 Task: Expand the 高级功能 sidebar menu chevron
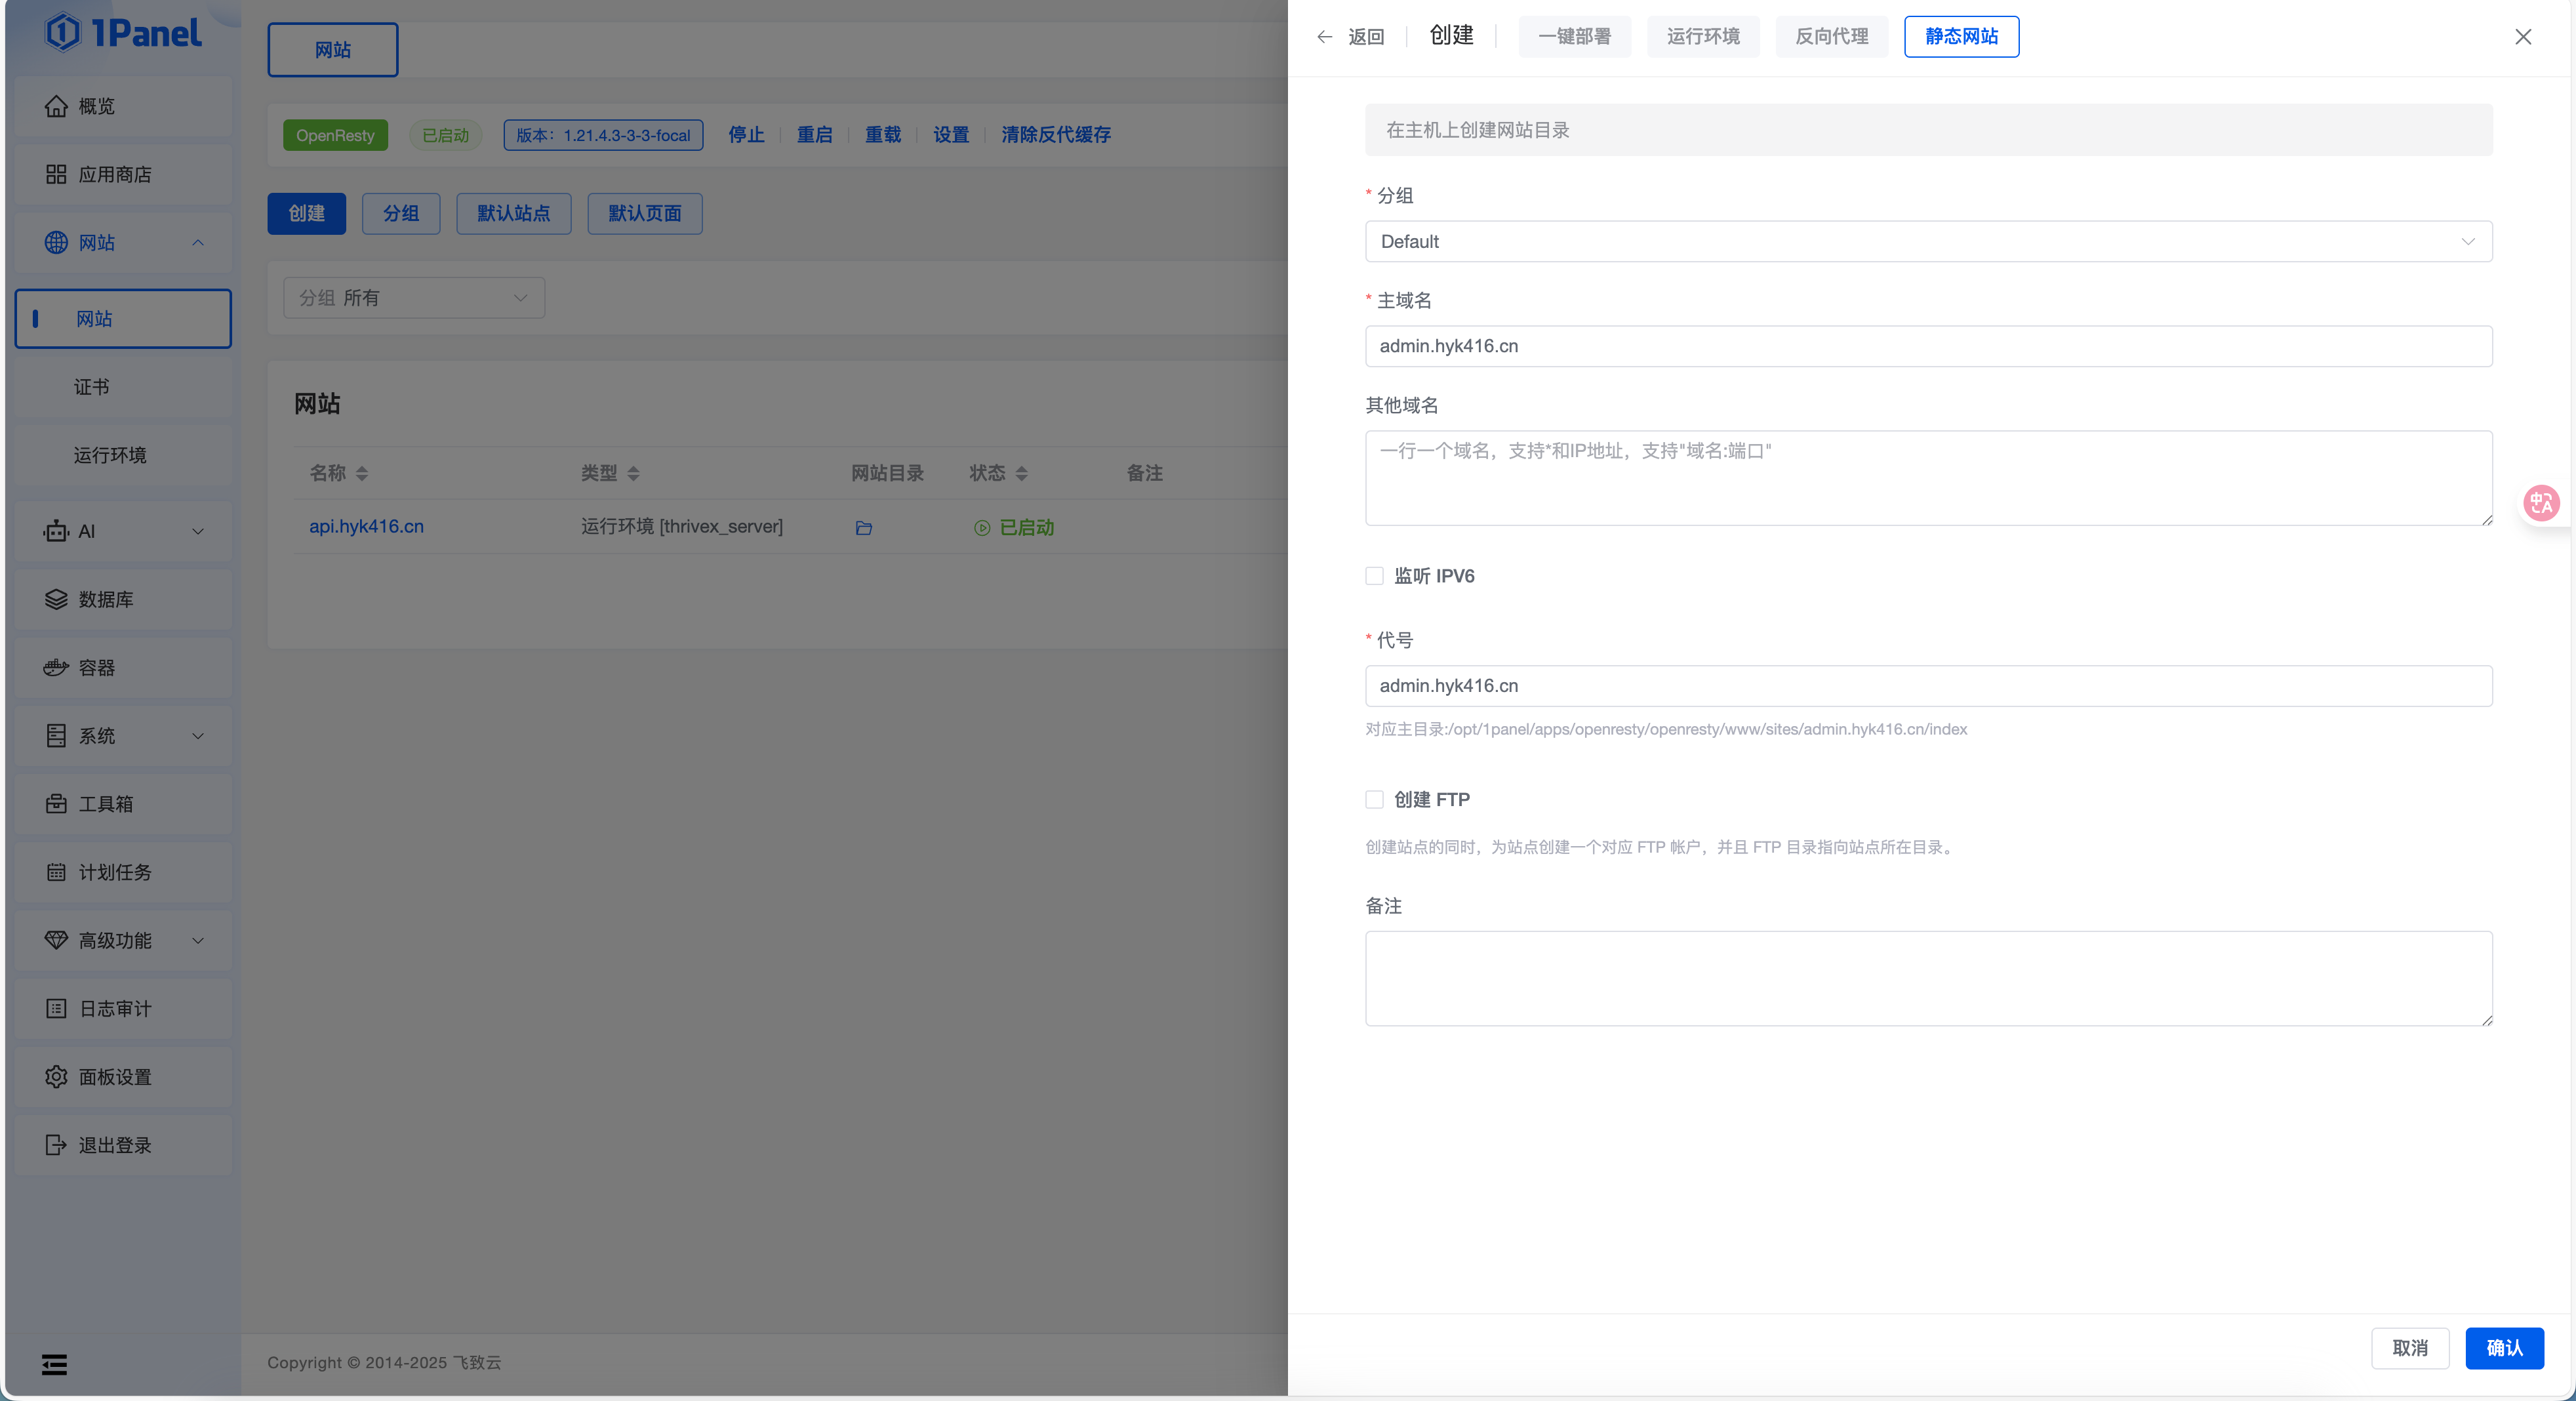click(x=198, y=940)
